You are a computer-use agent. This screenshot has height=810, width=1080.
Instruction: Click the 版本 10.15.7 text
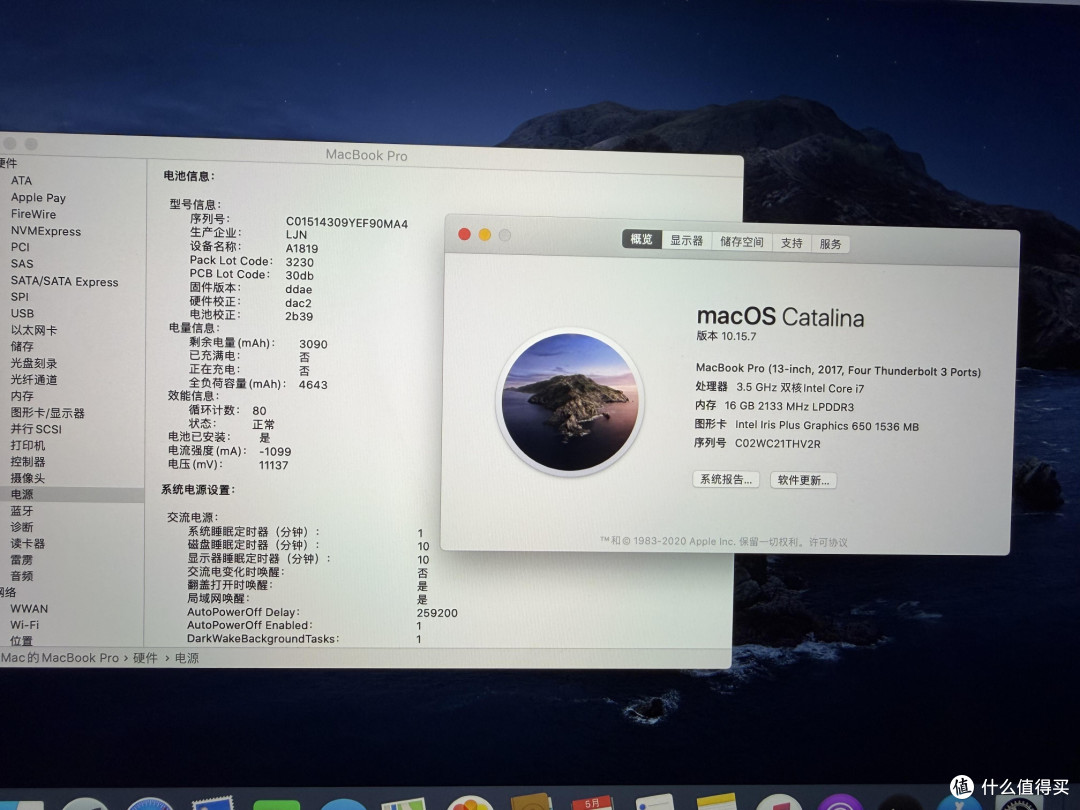(x=726, y=336)
